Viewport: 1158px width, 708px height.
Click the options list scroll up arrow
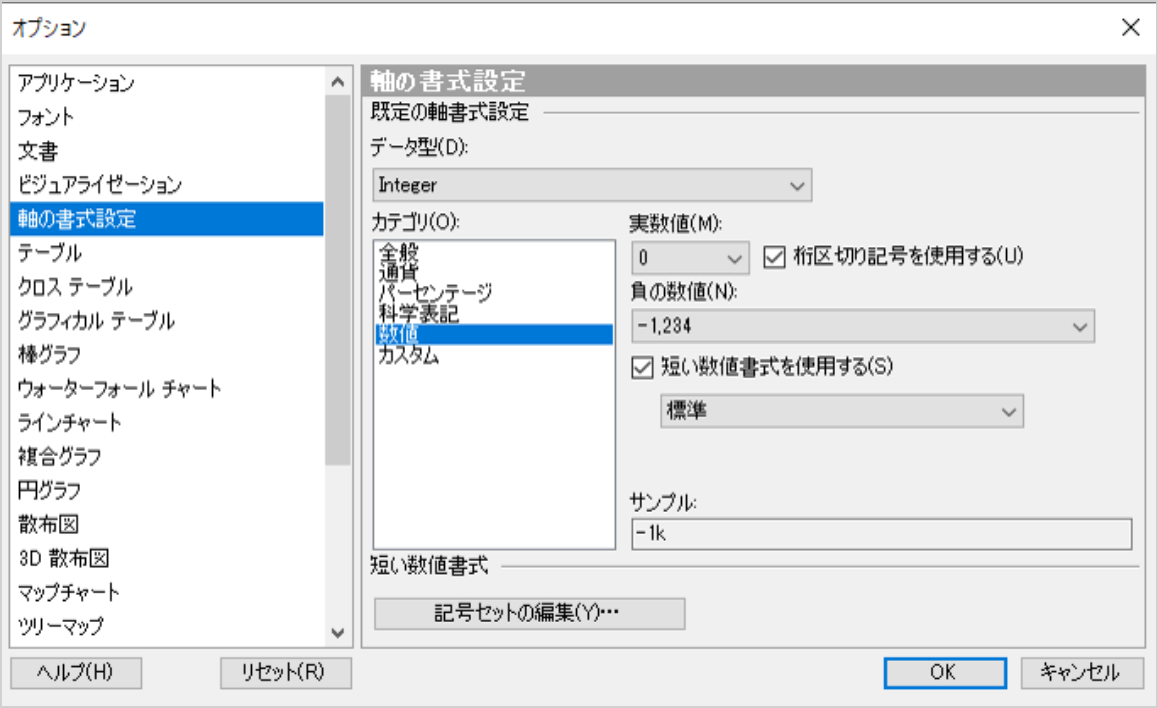pos(338,82)
